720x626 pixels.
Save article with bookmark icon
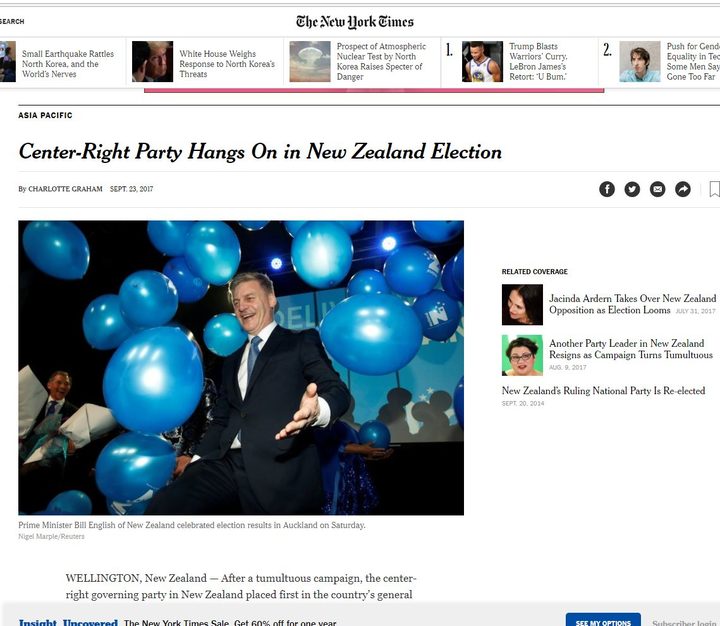pyautogui.click(x=714, y=189)
